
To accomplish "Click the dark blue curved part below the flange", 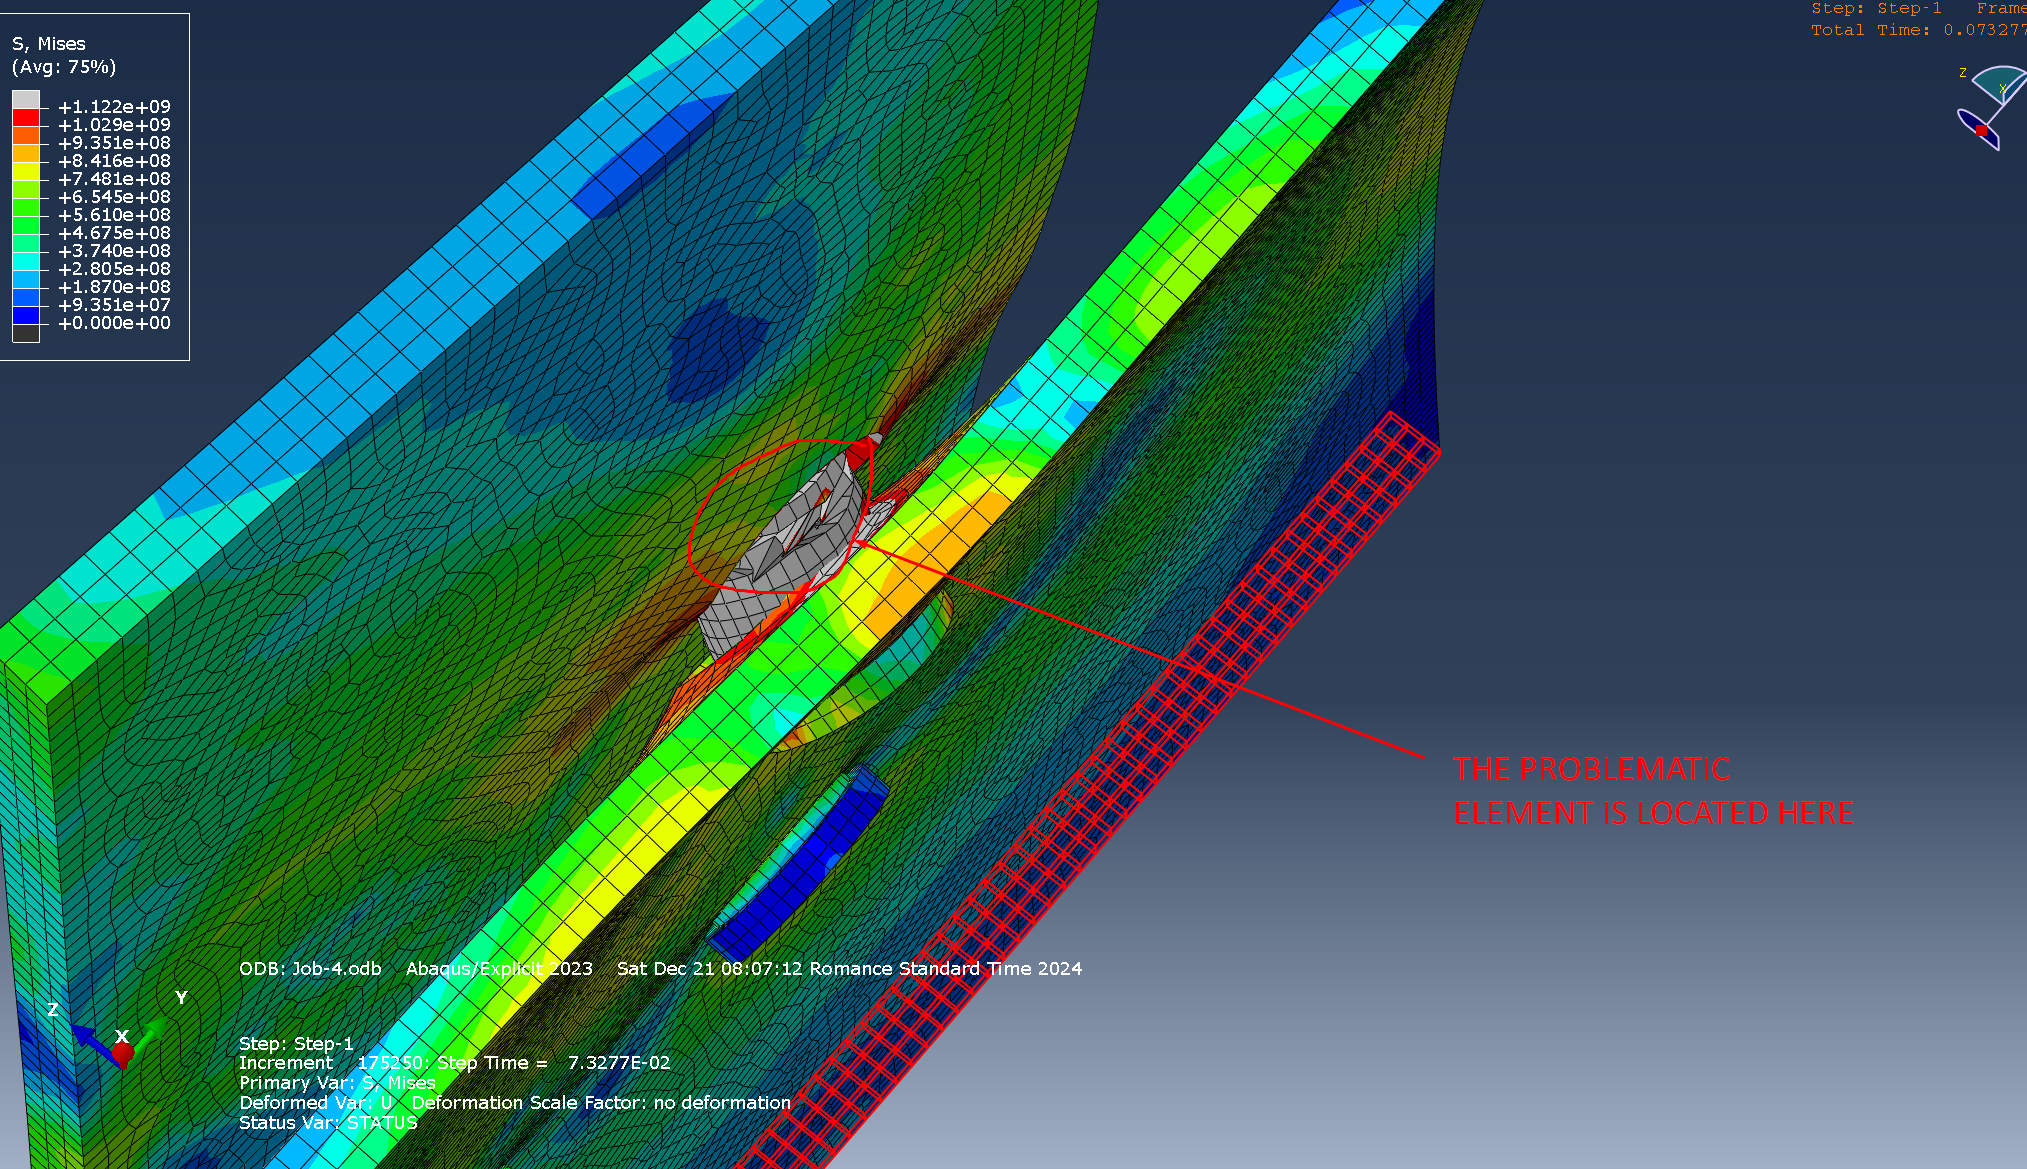I will click(x=797, y=865).
